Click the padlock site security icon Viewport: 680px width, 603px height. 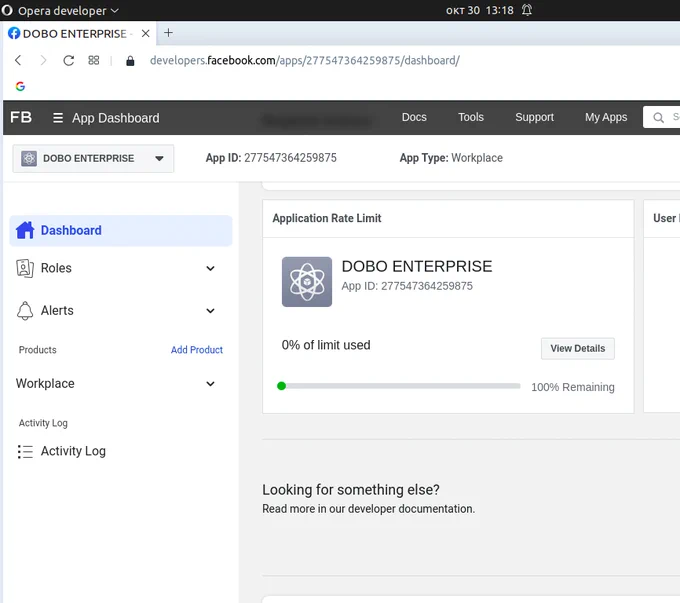pyautogui.click(x=130, y=61)
